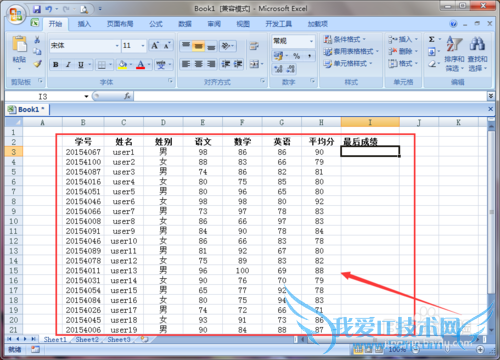Align text right

click(x=211, y=64)
